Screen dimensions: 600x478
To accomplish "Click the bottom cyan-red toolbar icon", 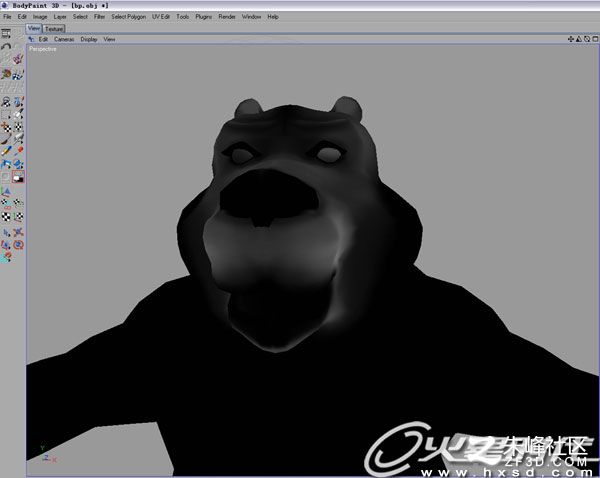I will [6, 258].
